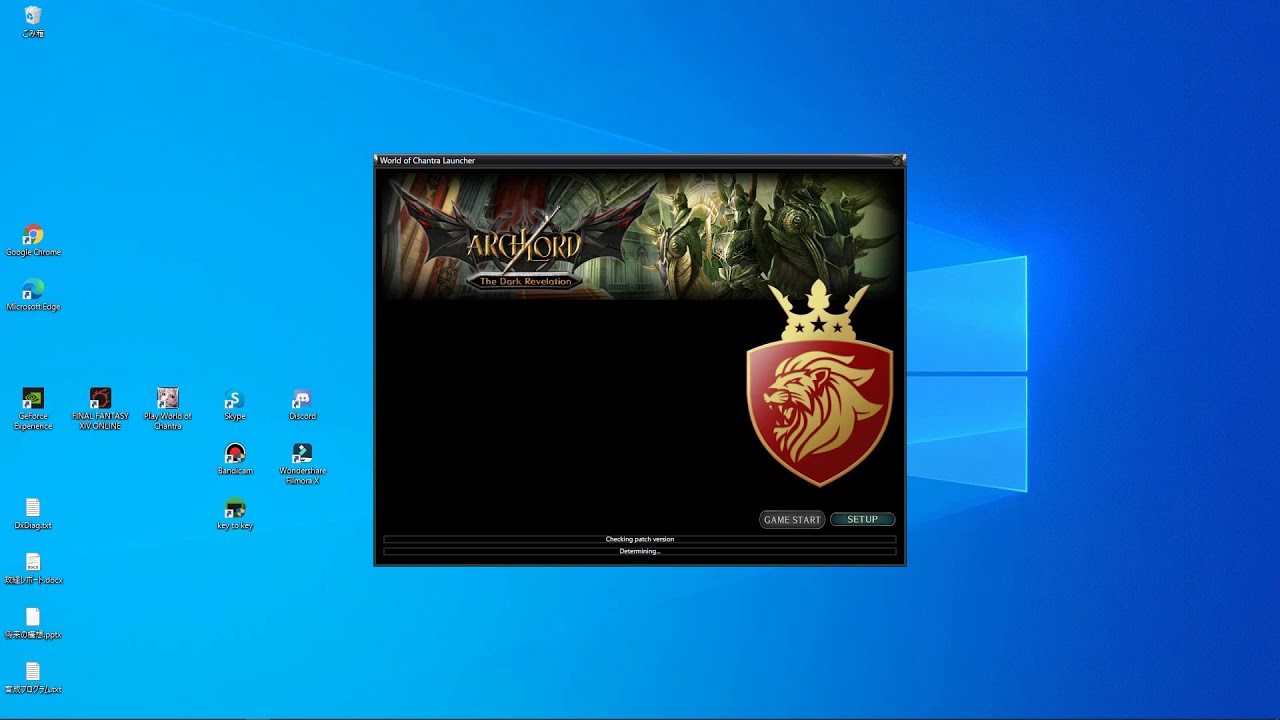Click the Bandicam desktop icon
Screen dimensions: 1280x720
pyautogui.click(x=235, y=459)
